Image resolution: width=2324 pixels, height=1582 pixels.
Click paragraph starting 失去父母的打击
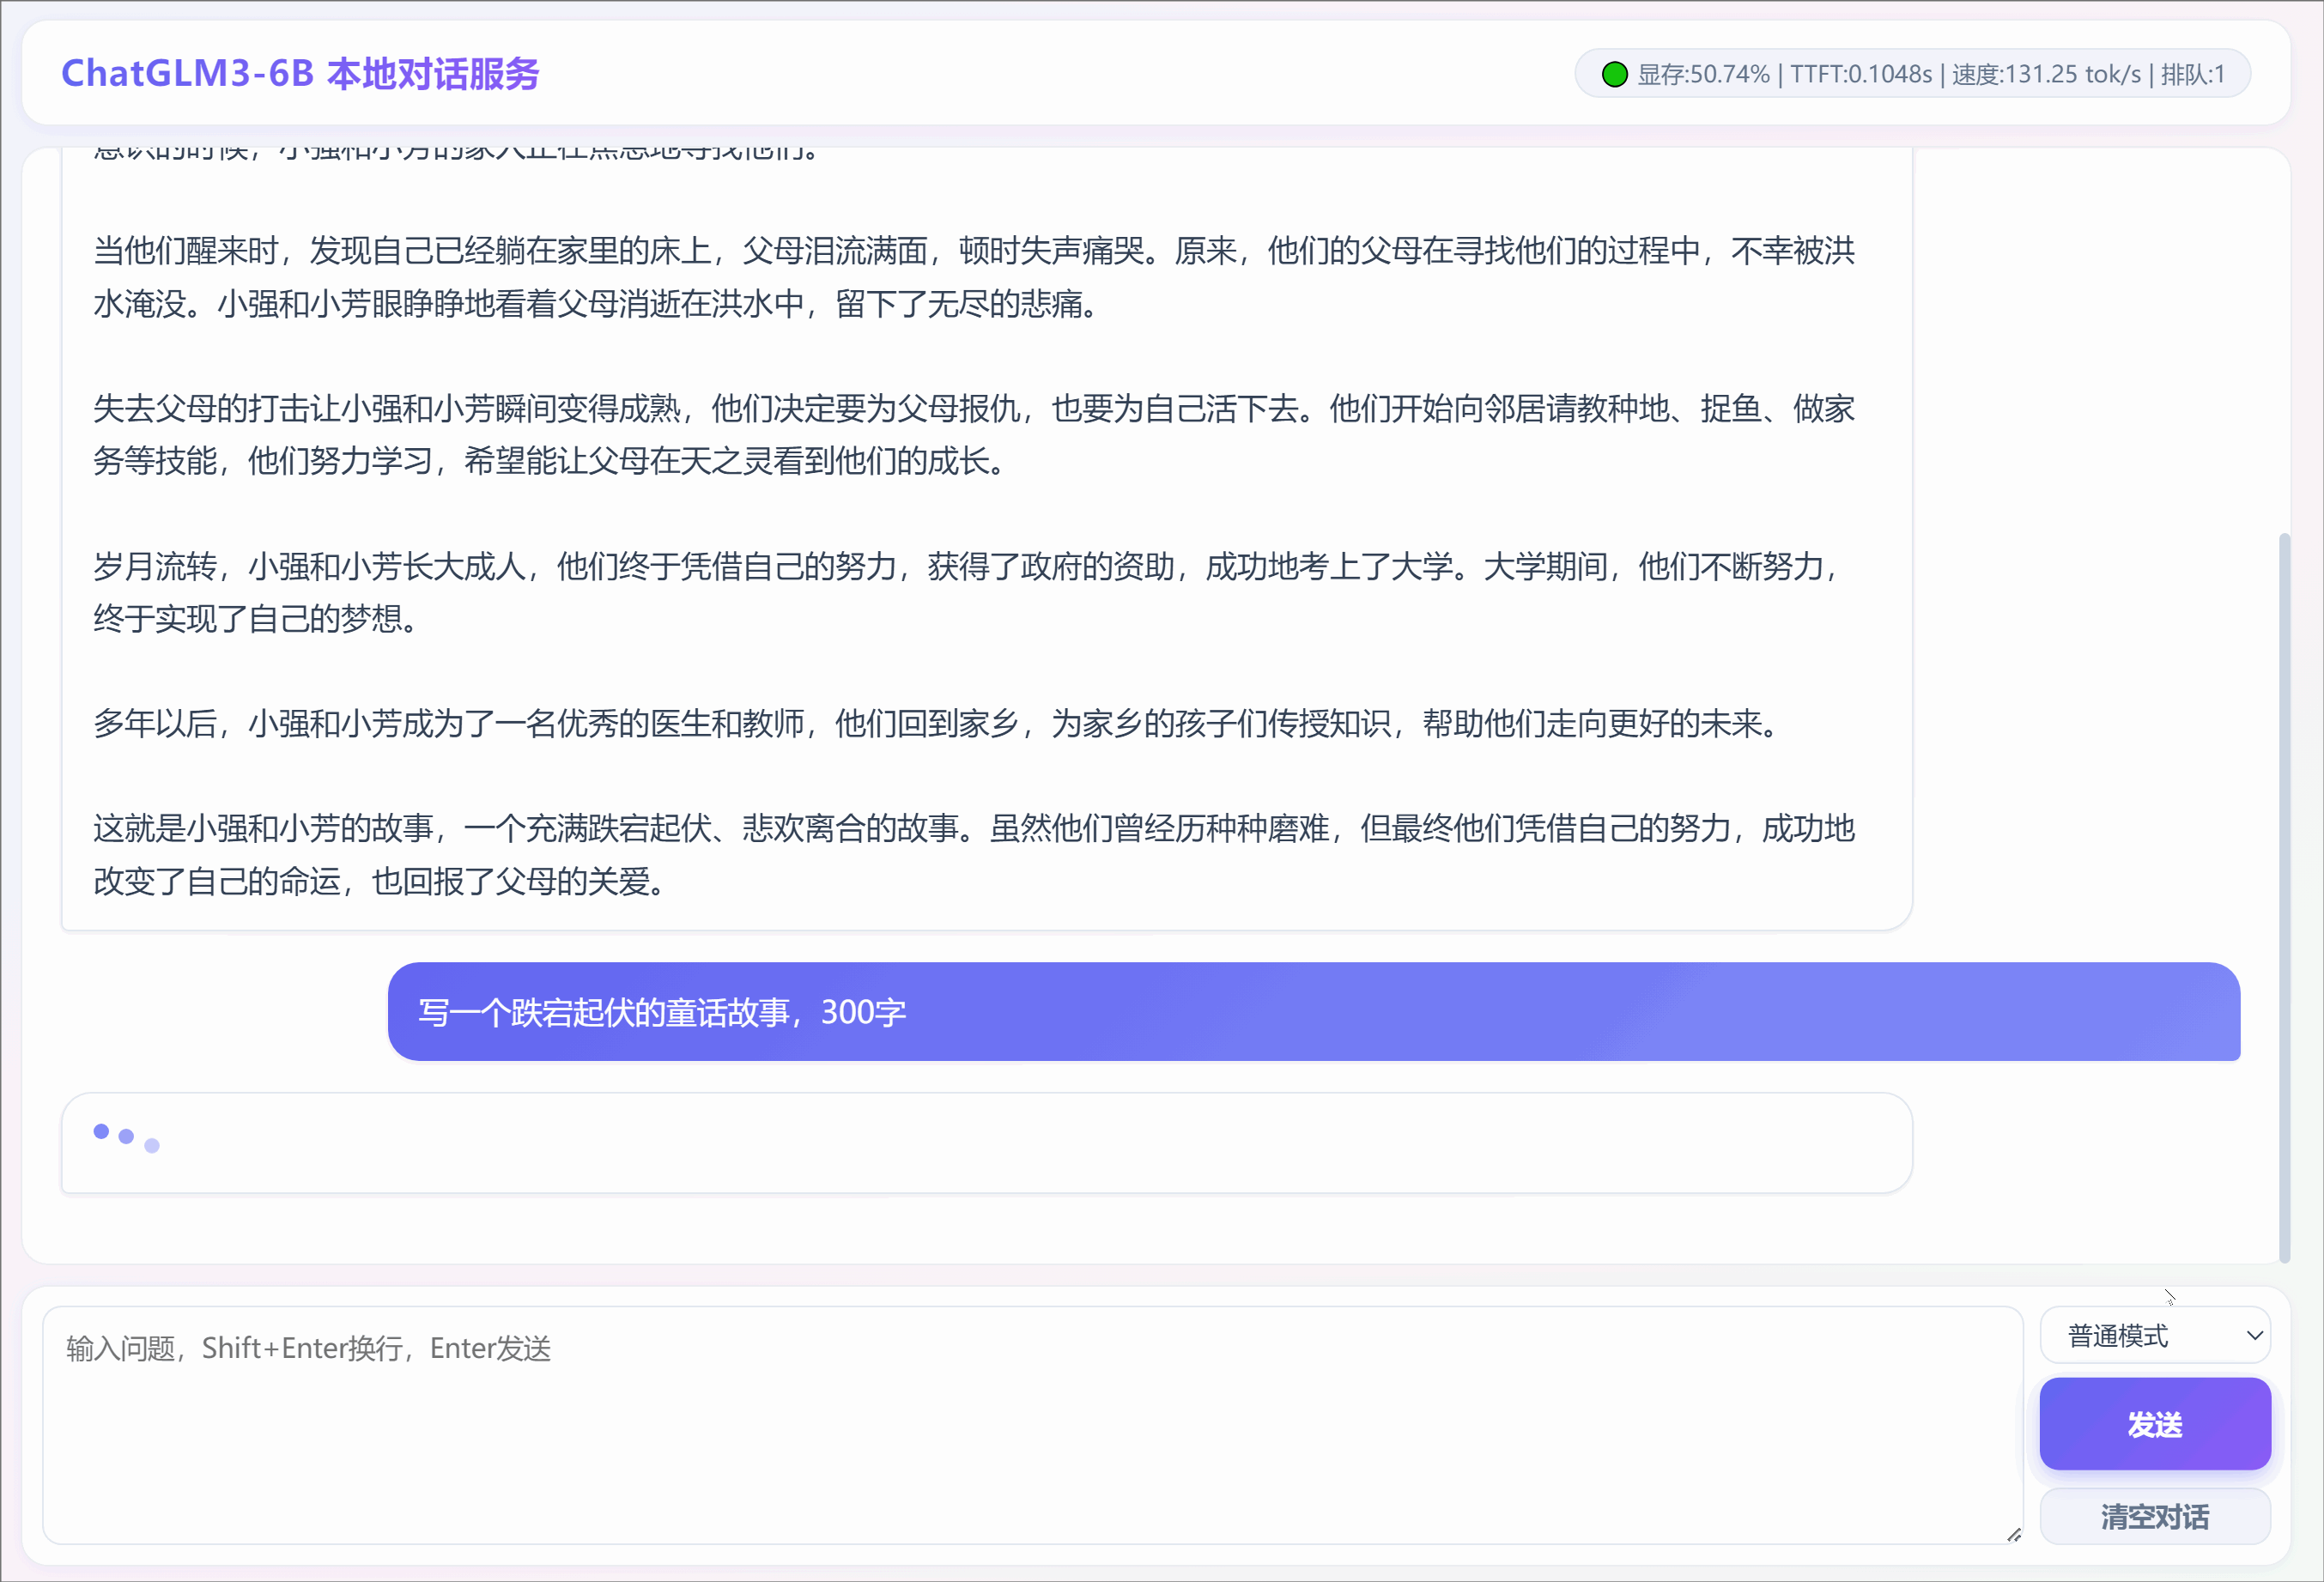coord(974,434)
